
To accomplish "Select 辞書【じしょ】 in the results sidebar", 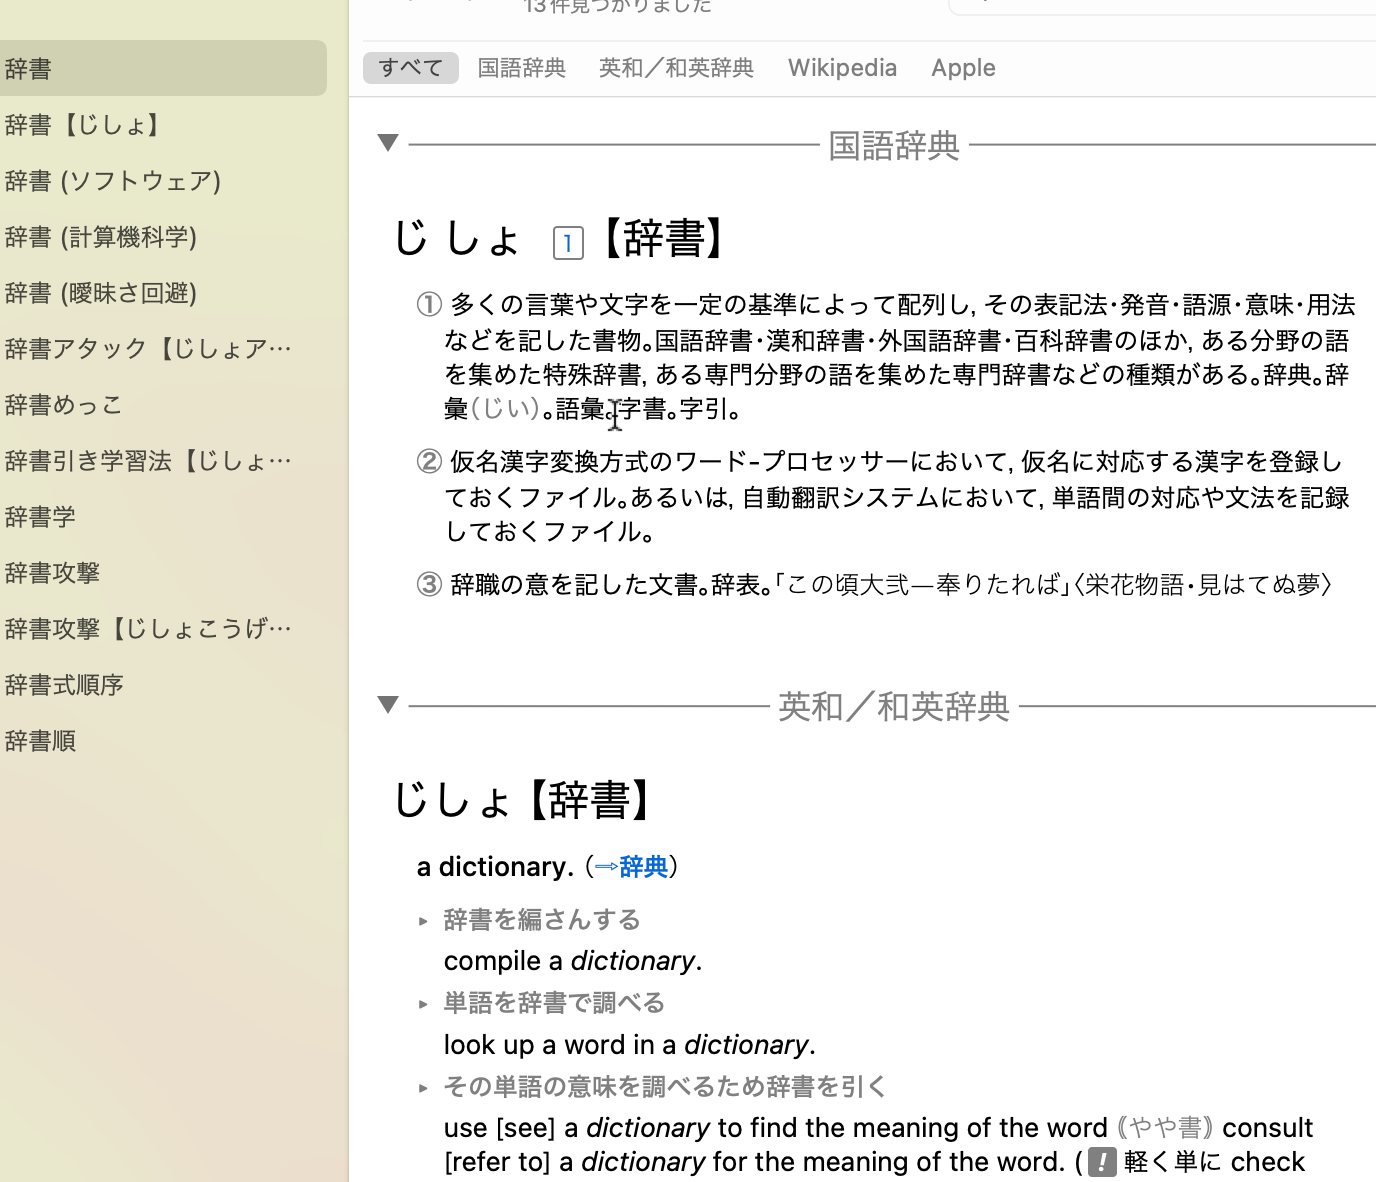I will pyautogui.click(x=84, y=124).
